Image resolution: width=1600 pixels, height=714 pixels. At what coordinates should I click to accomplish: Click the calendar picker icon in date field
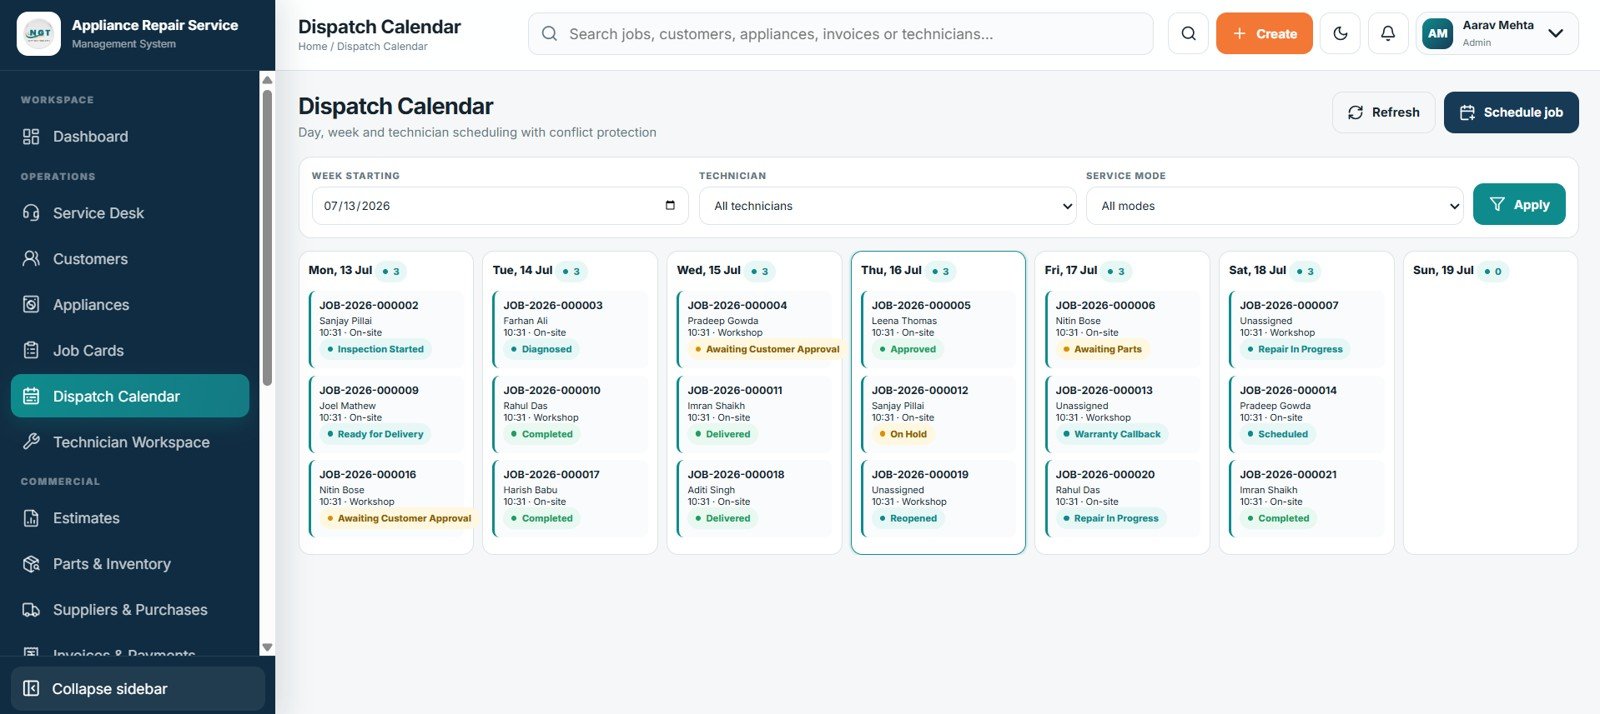[x=670, y=206]
